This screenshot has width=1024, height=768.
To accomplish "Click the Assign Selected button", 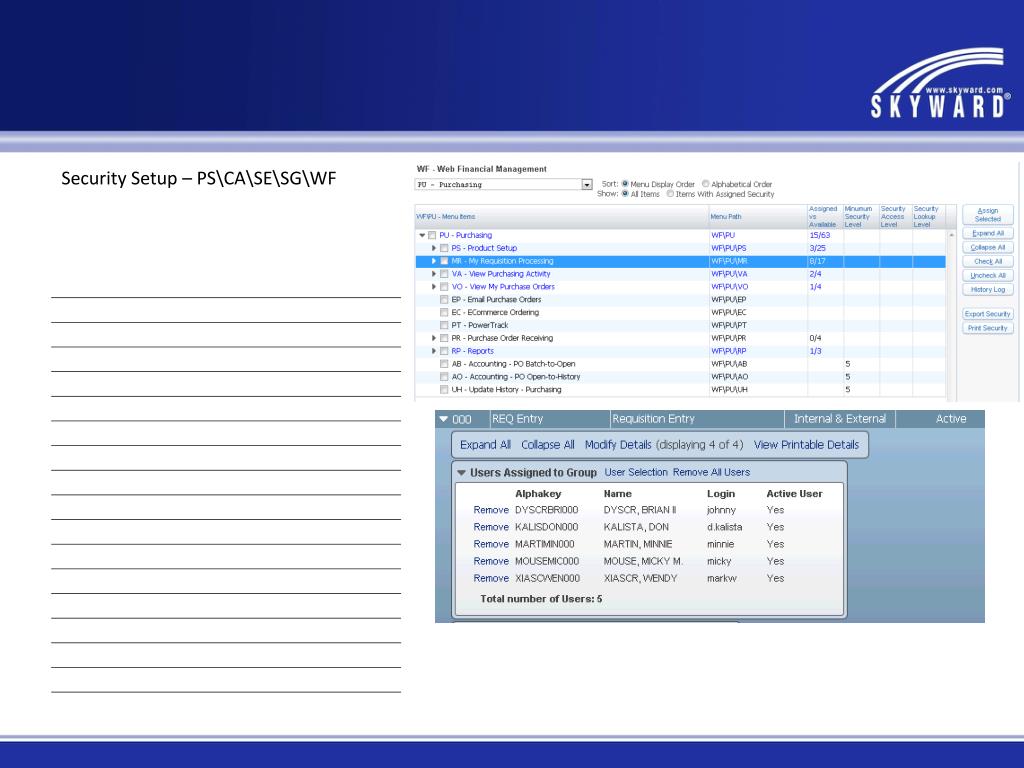I will tap(987, 215).
